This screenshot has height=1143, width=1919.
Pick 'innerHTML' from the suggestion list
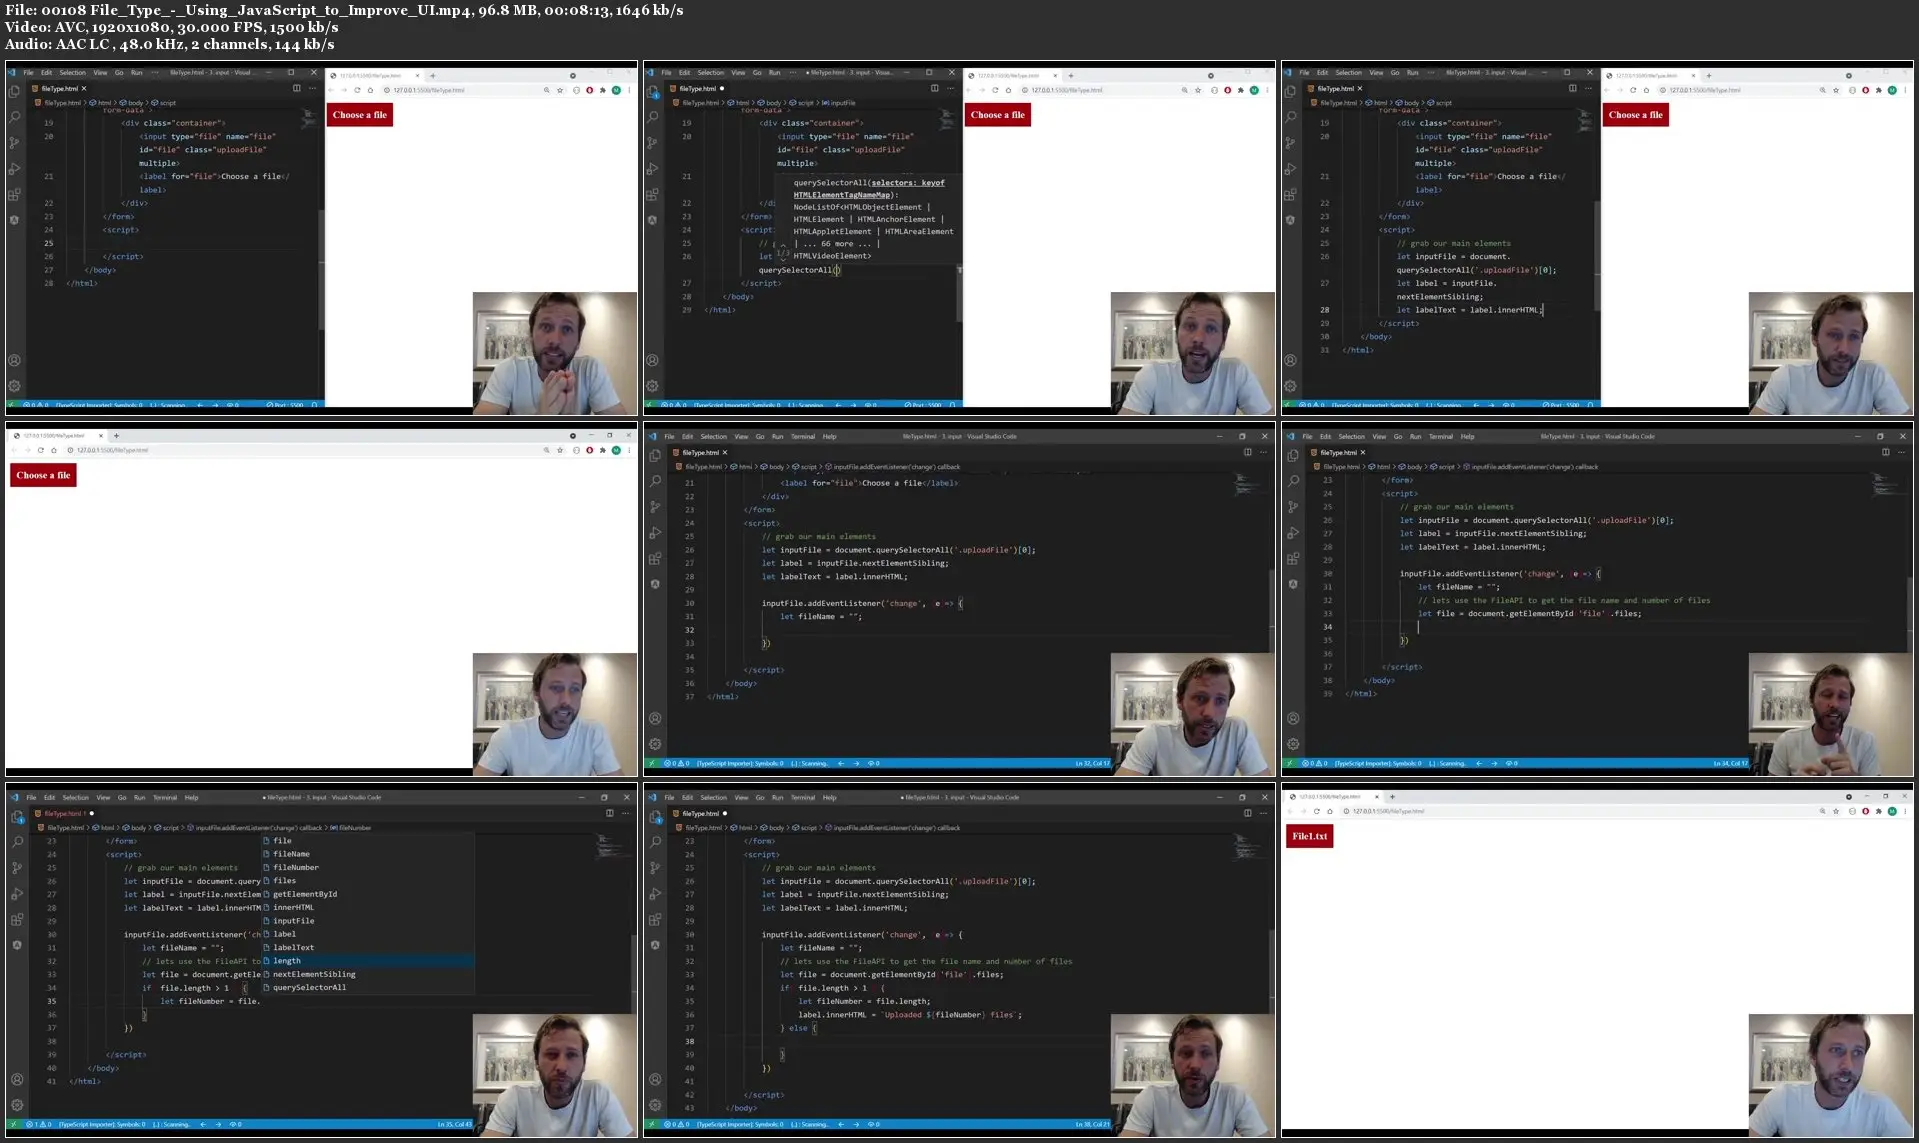click(368, 907)
